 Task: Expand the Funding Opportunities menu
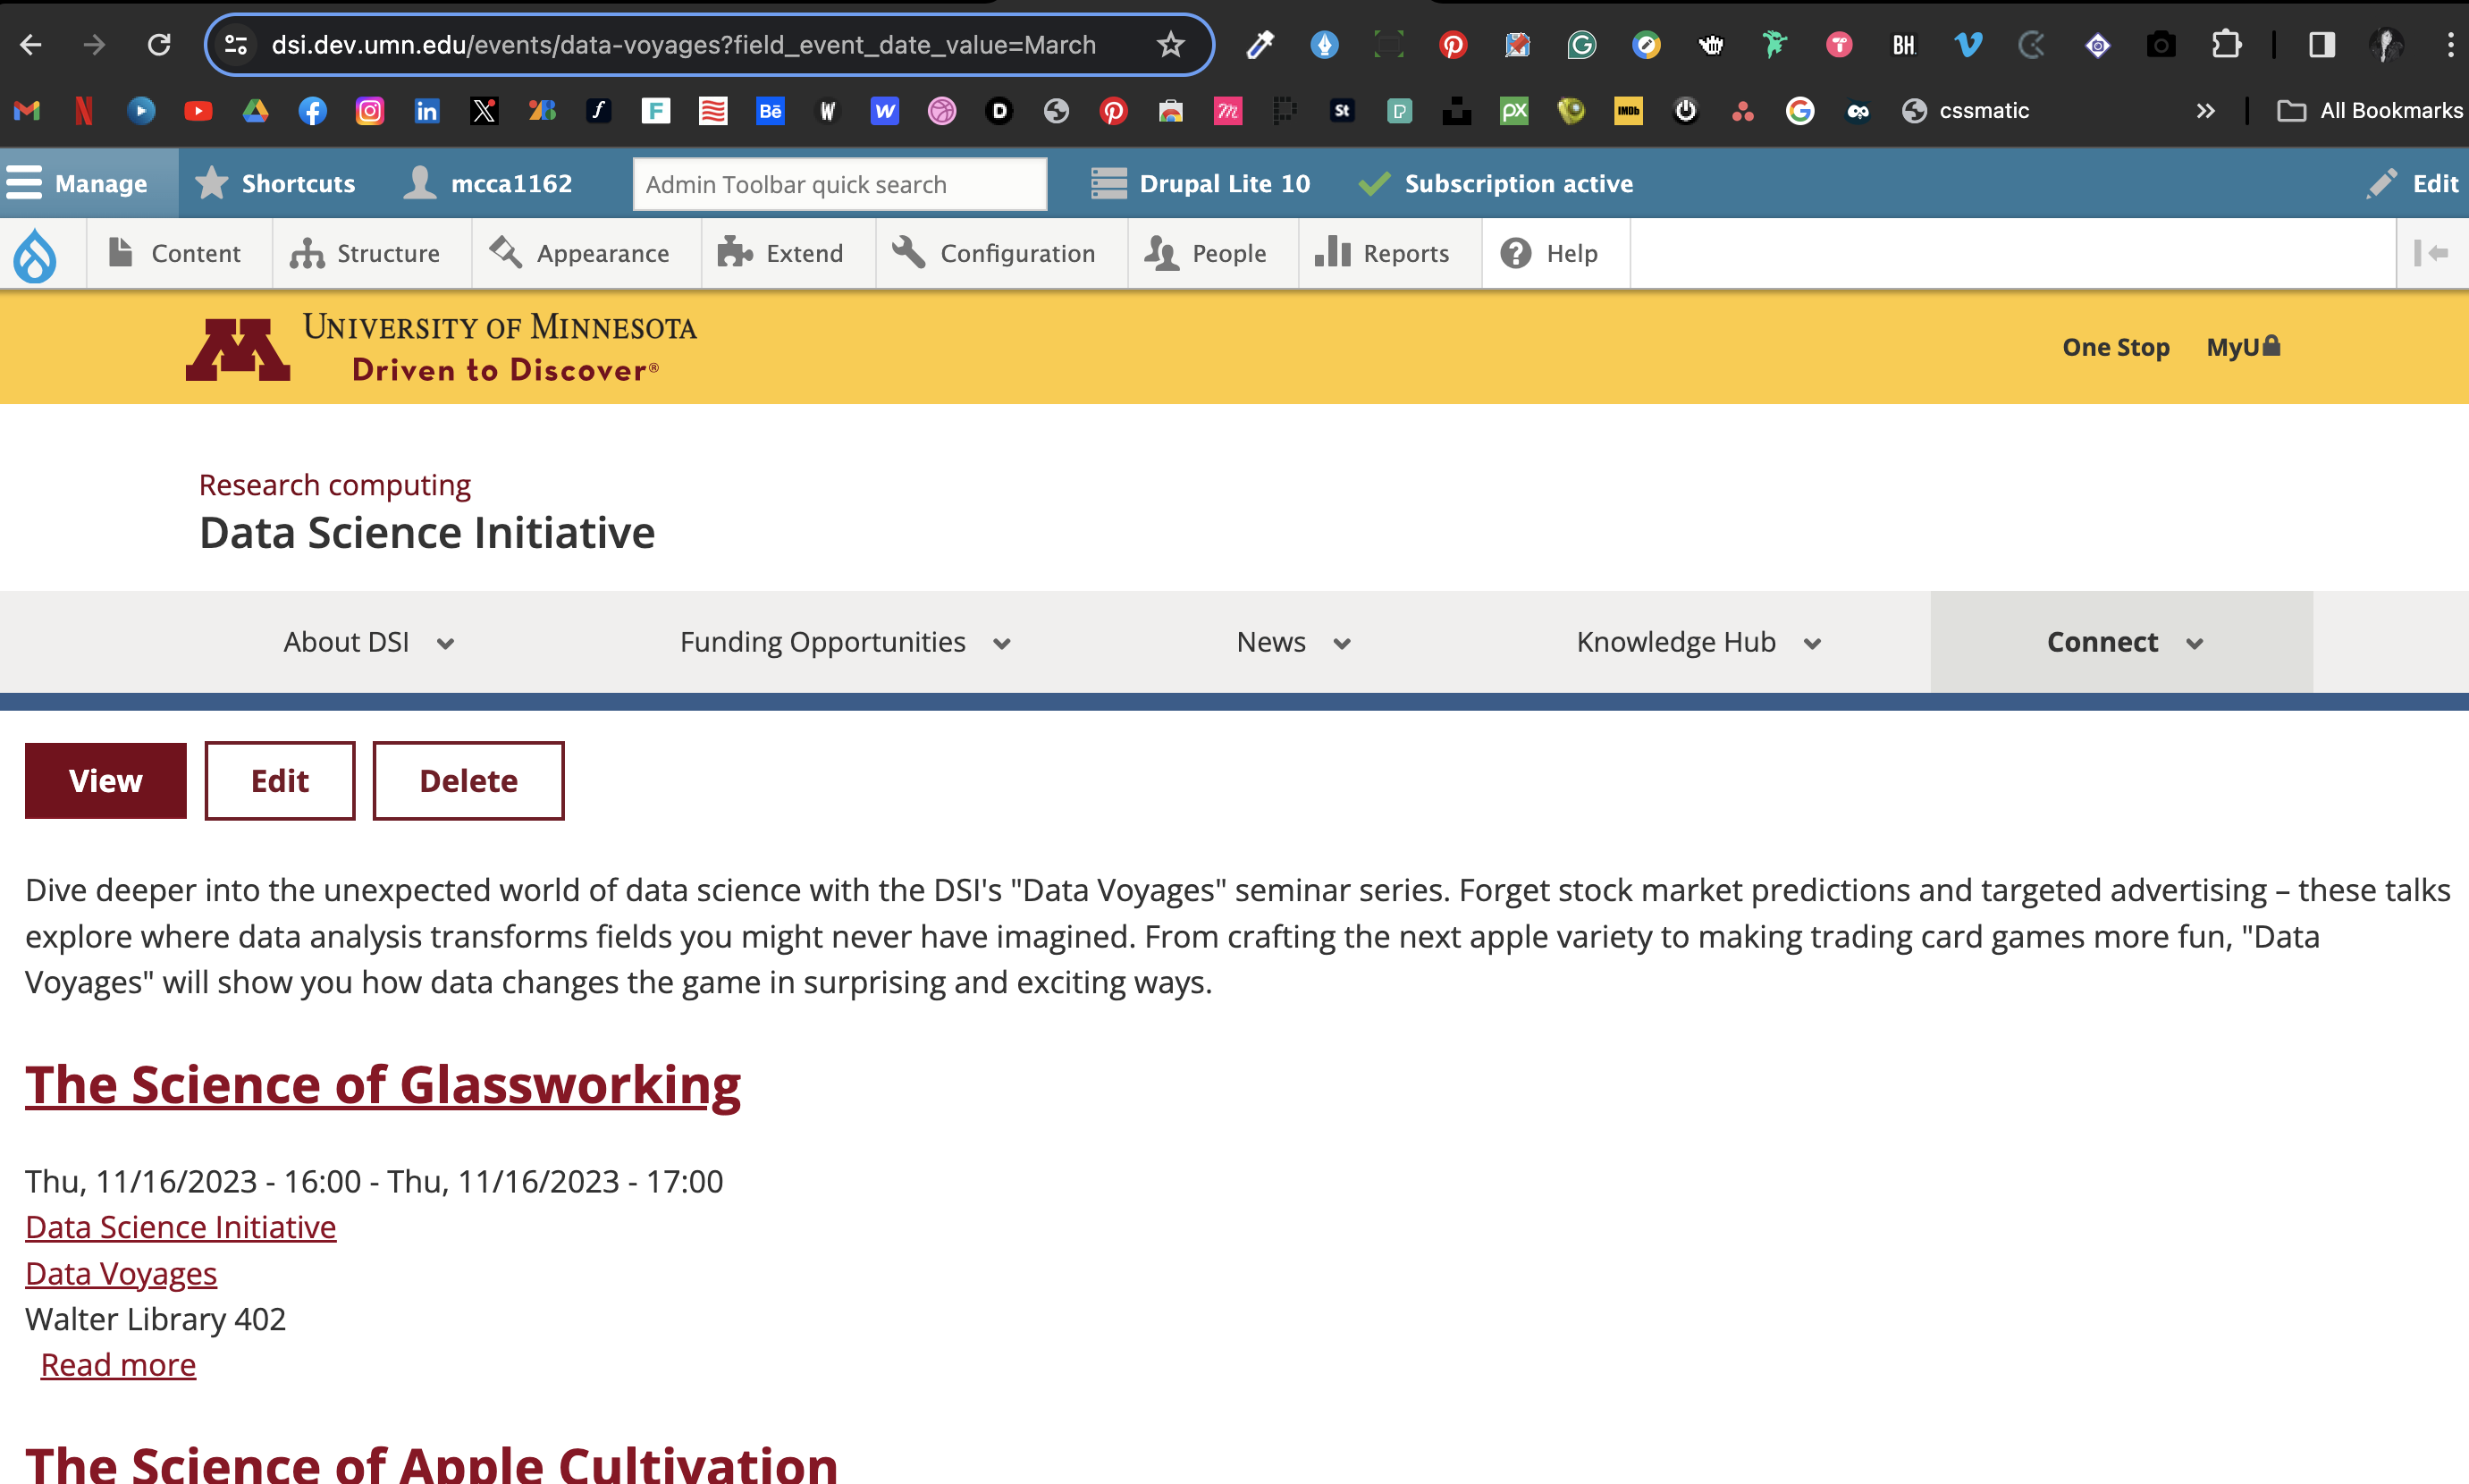845,642
